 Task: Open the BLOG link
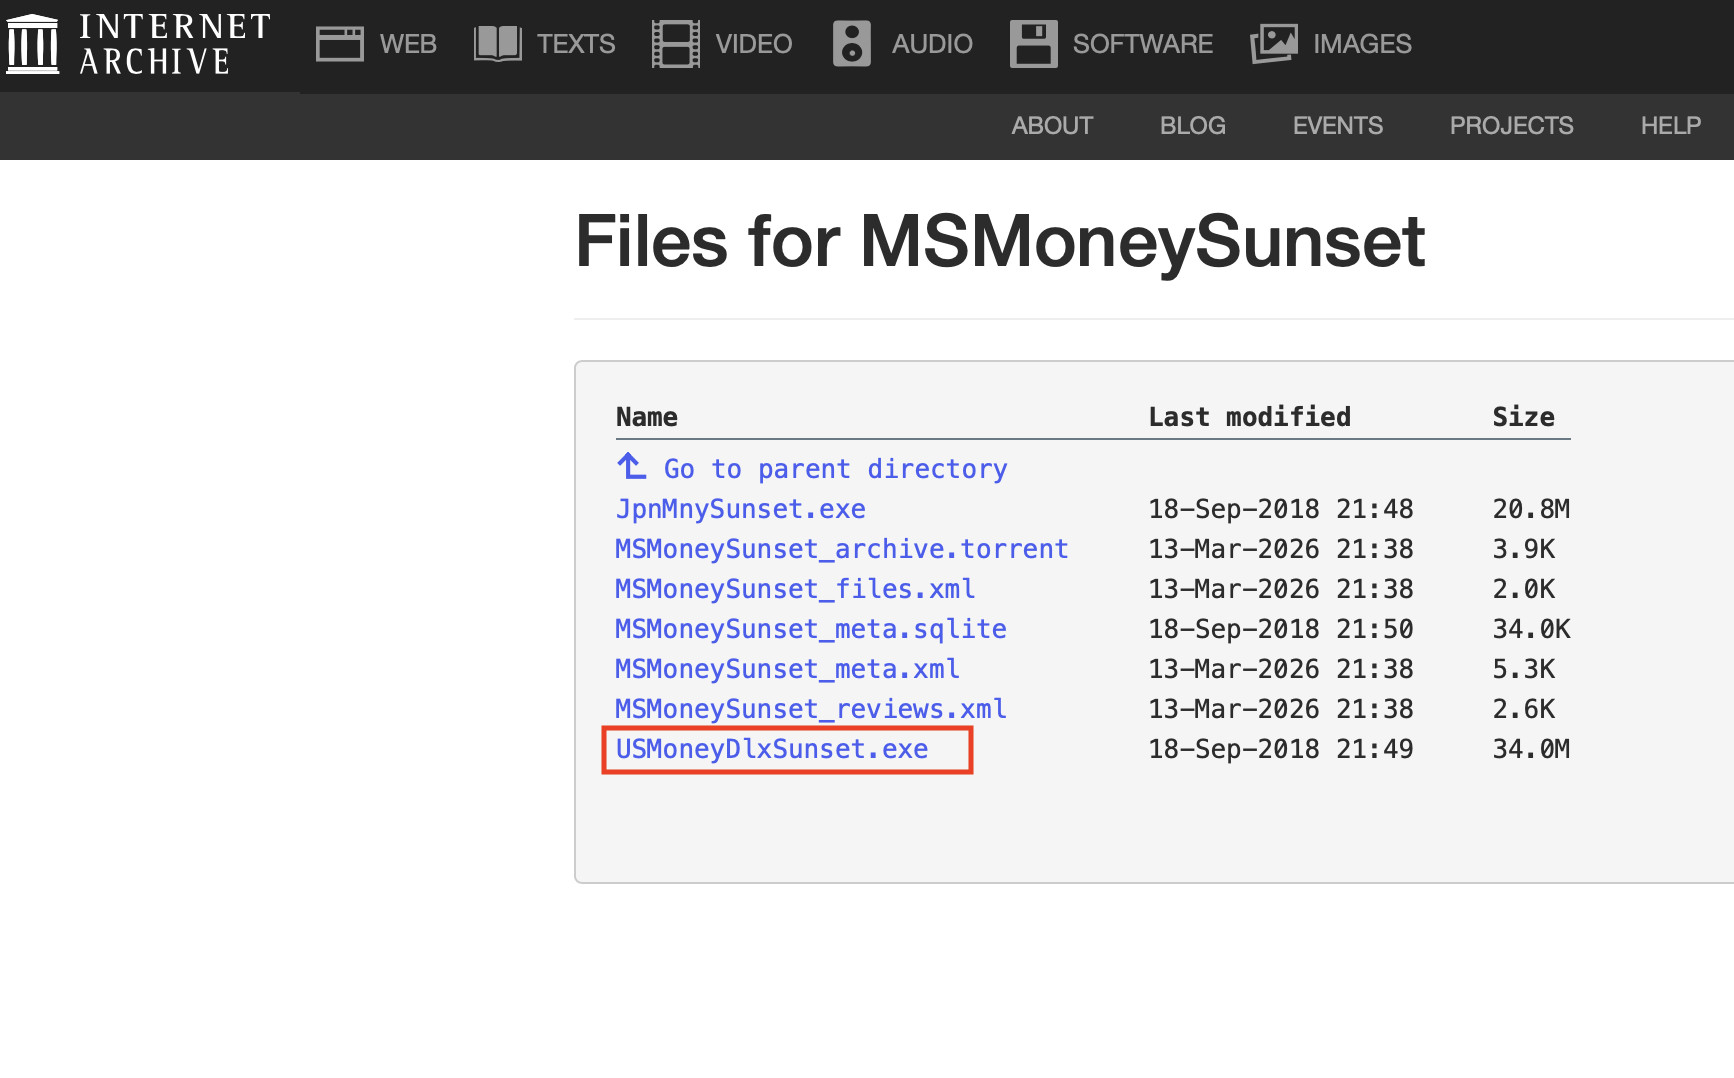click(1193, 126)
